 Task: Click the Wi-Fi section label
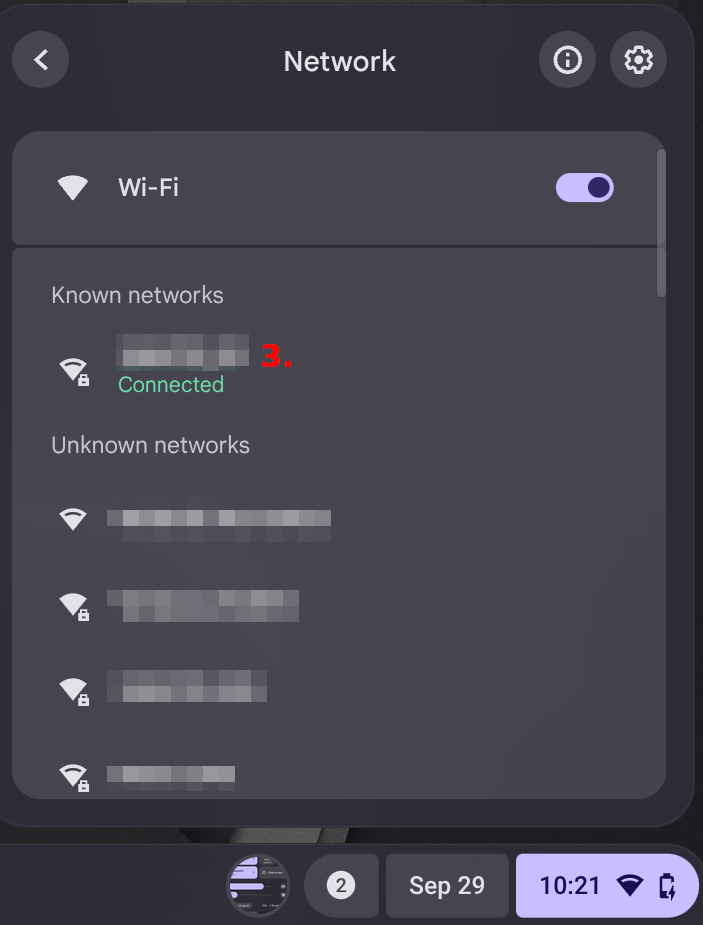pyautogui.click(x=148, y=187)
